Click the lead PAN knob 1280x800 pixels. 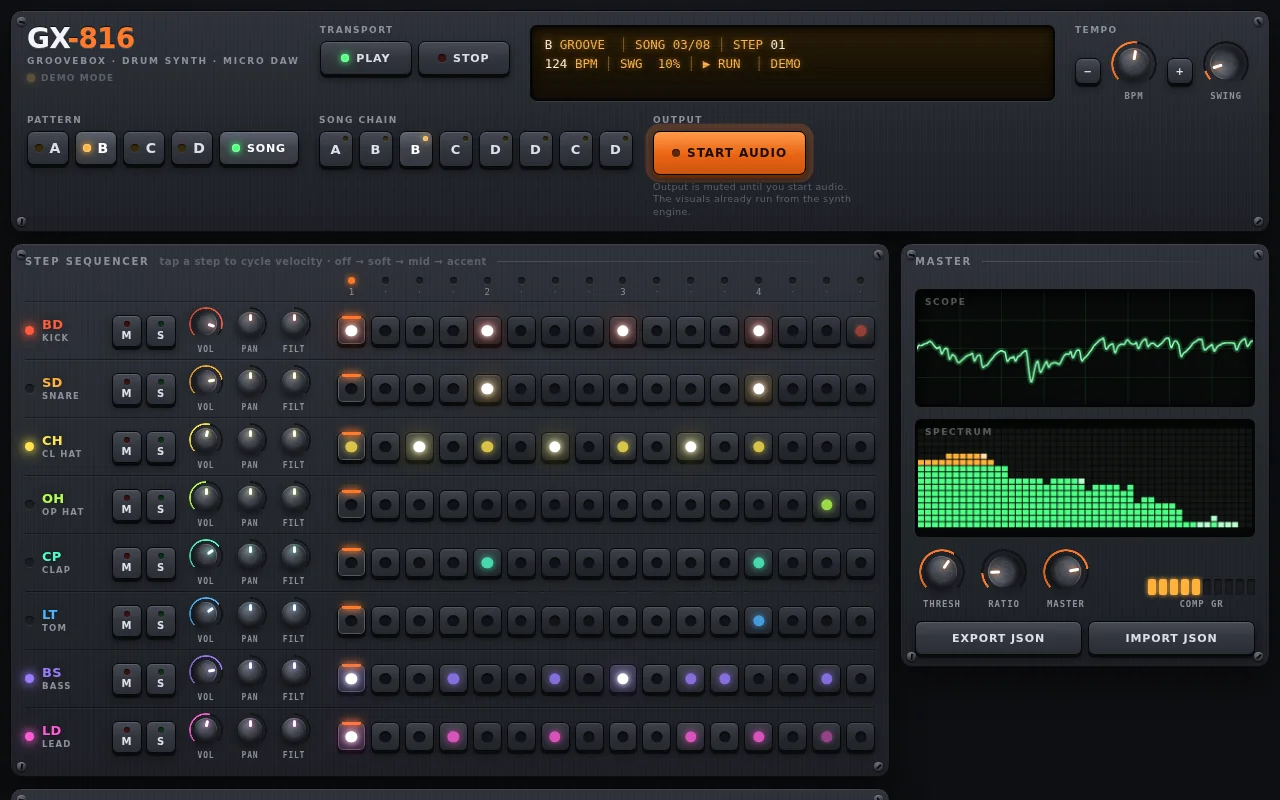pyautogui.click(x=250, y=728)
